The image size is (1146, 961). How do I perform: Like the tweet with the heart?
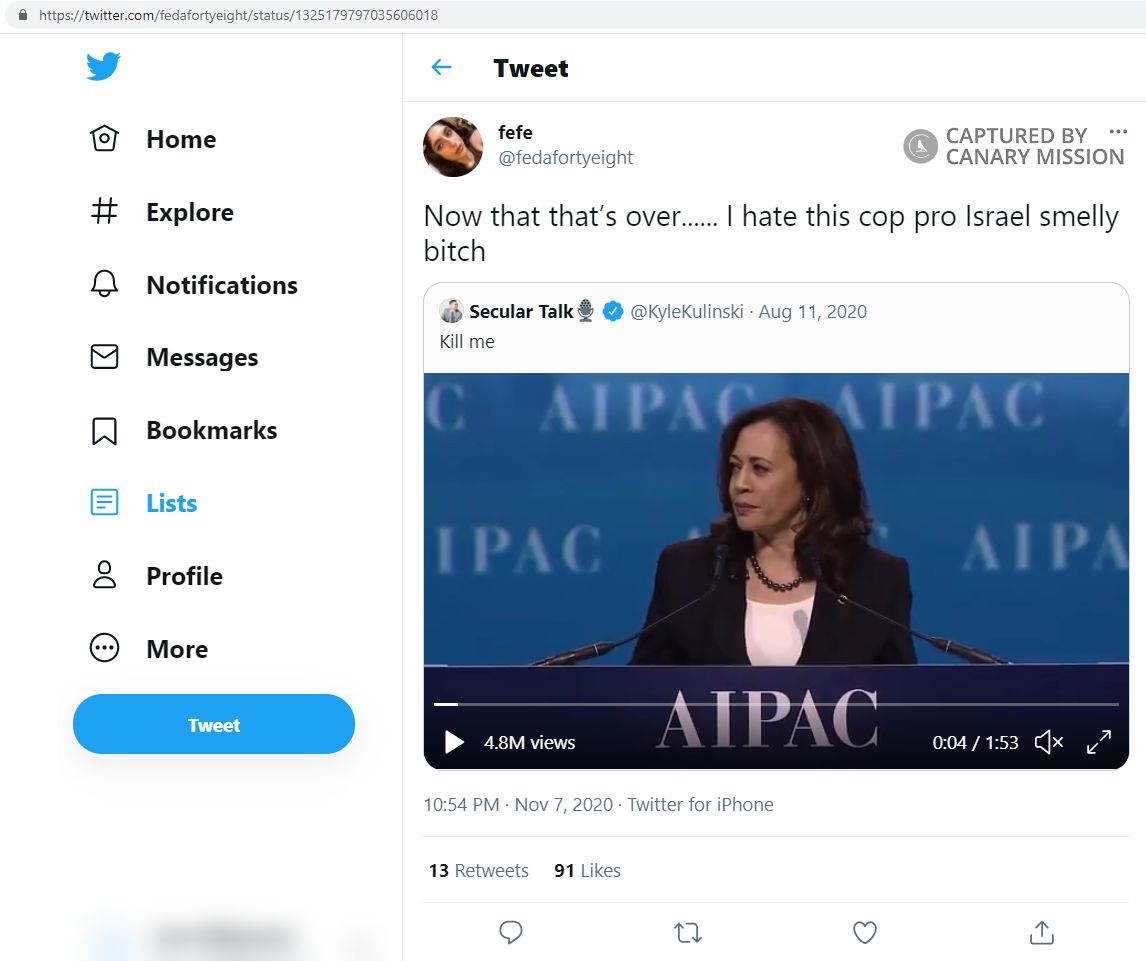[x=864, y=932]
